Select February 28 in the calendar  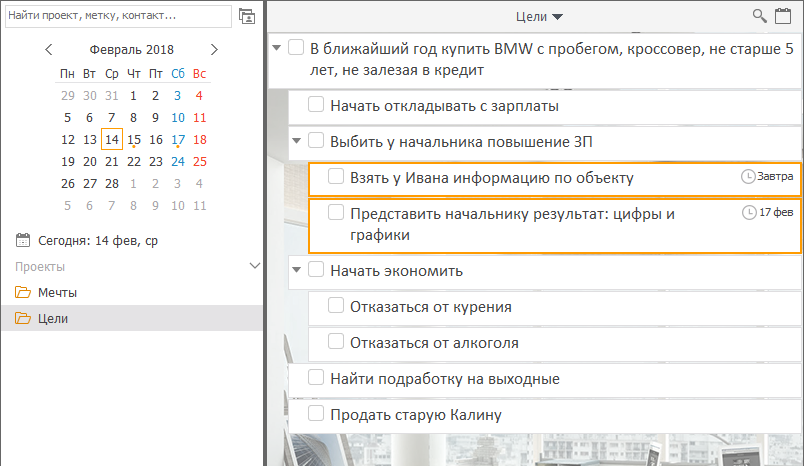coord(112,184)
